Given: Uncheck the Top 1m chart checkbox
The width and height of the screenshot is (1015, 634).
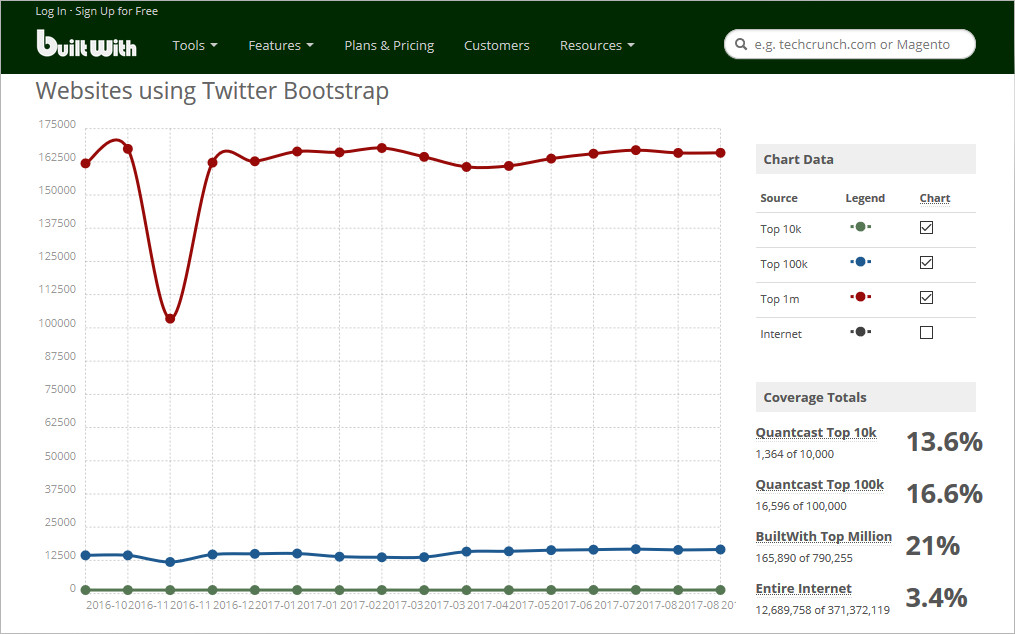Looking at the screenshot, I should [926, 297].
